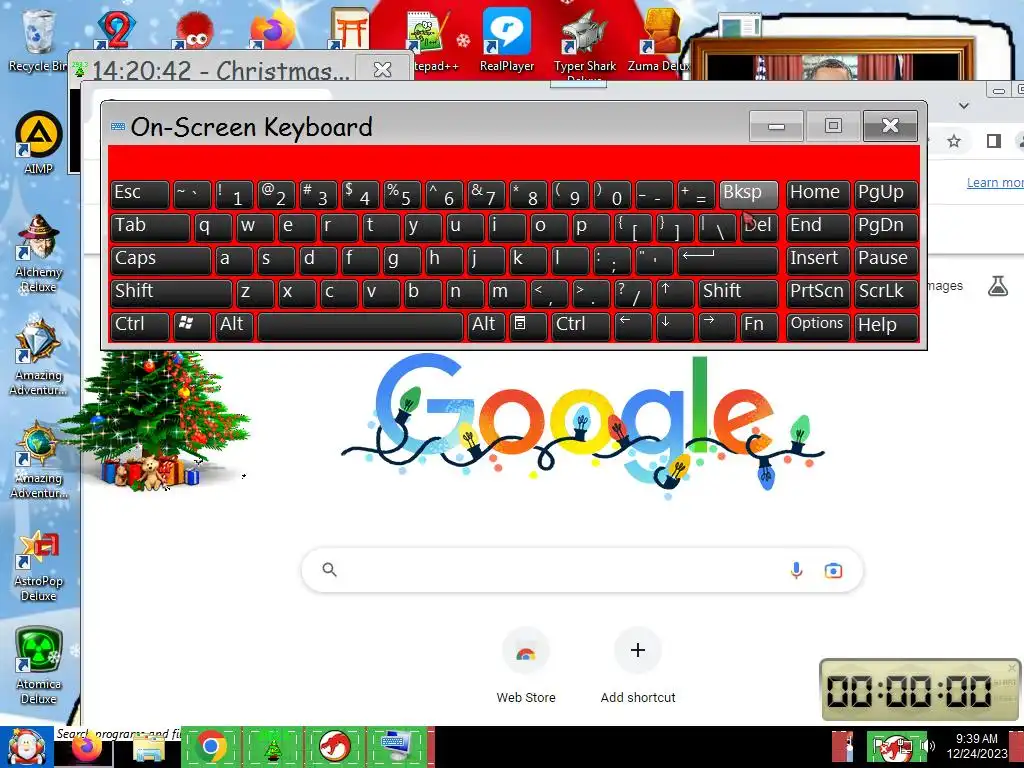Viewport: 1024px width, 768px height.
Task: Open Web Store shortcut
Action: [x=526, y=666]
